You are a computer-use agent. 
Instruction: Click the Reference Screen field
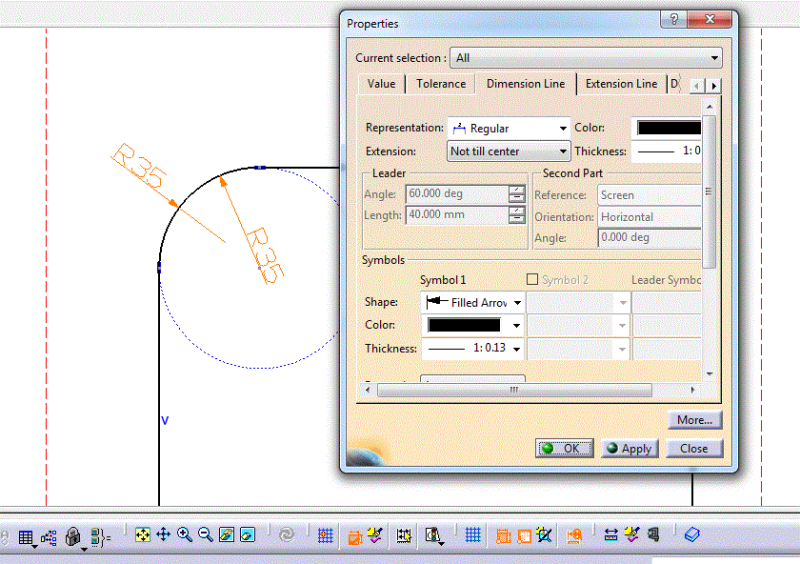click(649, 195)
